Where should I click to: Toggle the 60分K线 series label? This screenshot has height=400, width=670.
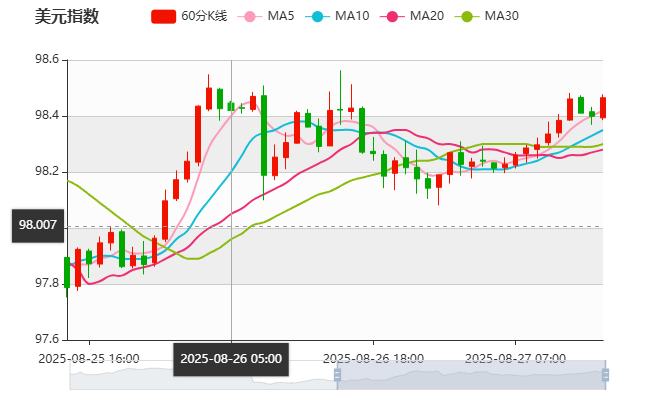coord(205,16)
